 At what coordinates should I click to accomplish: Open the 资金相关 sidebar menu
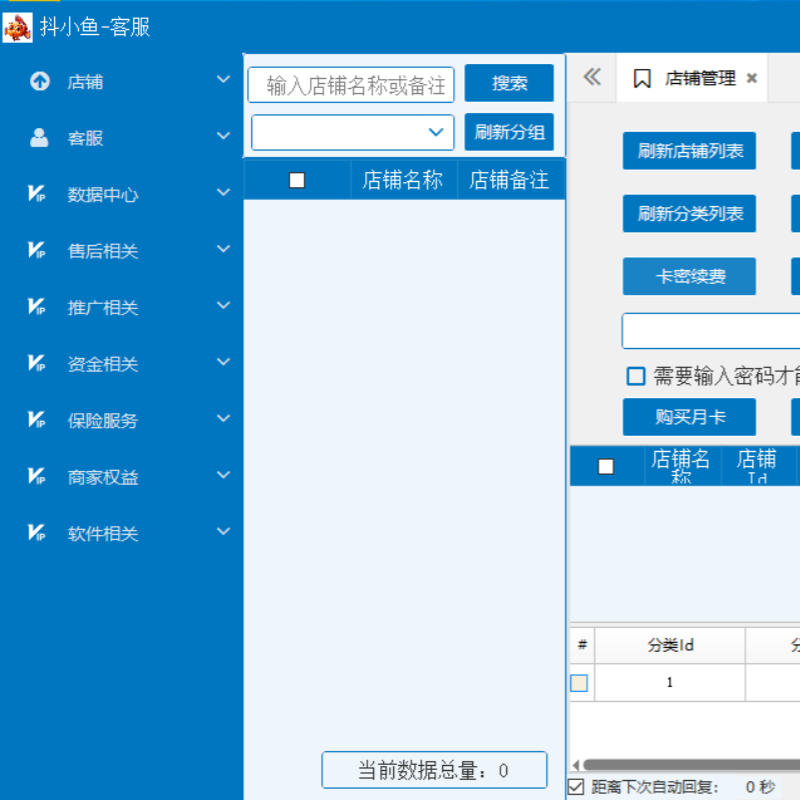tap(121, 364)
